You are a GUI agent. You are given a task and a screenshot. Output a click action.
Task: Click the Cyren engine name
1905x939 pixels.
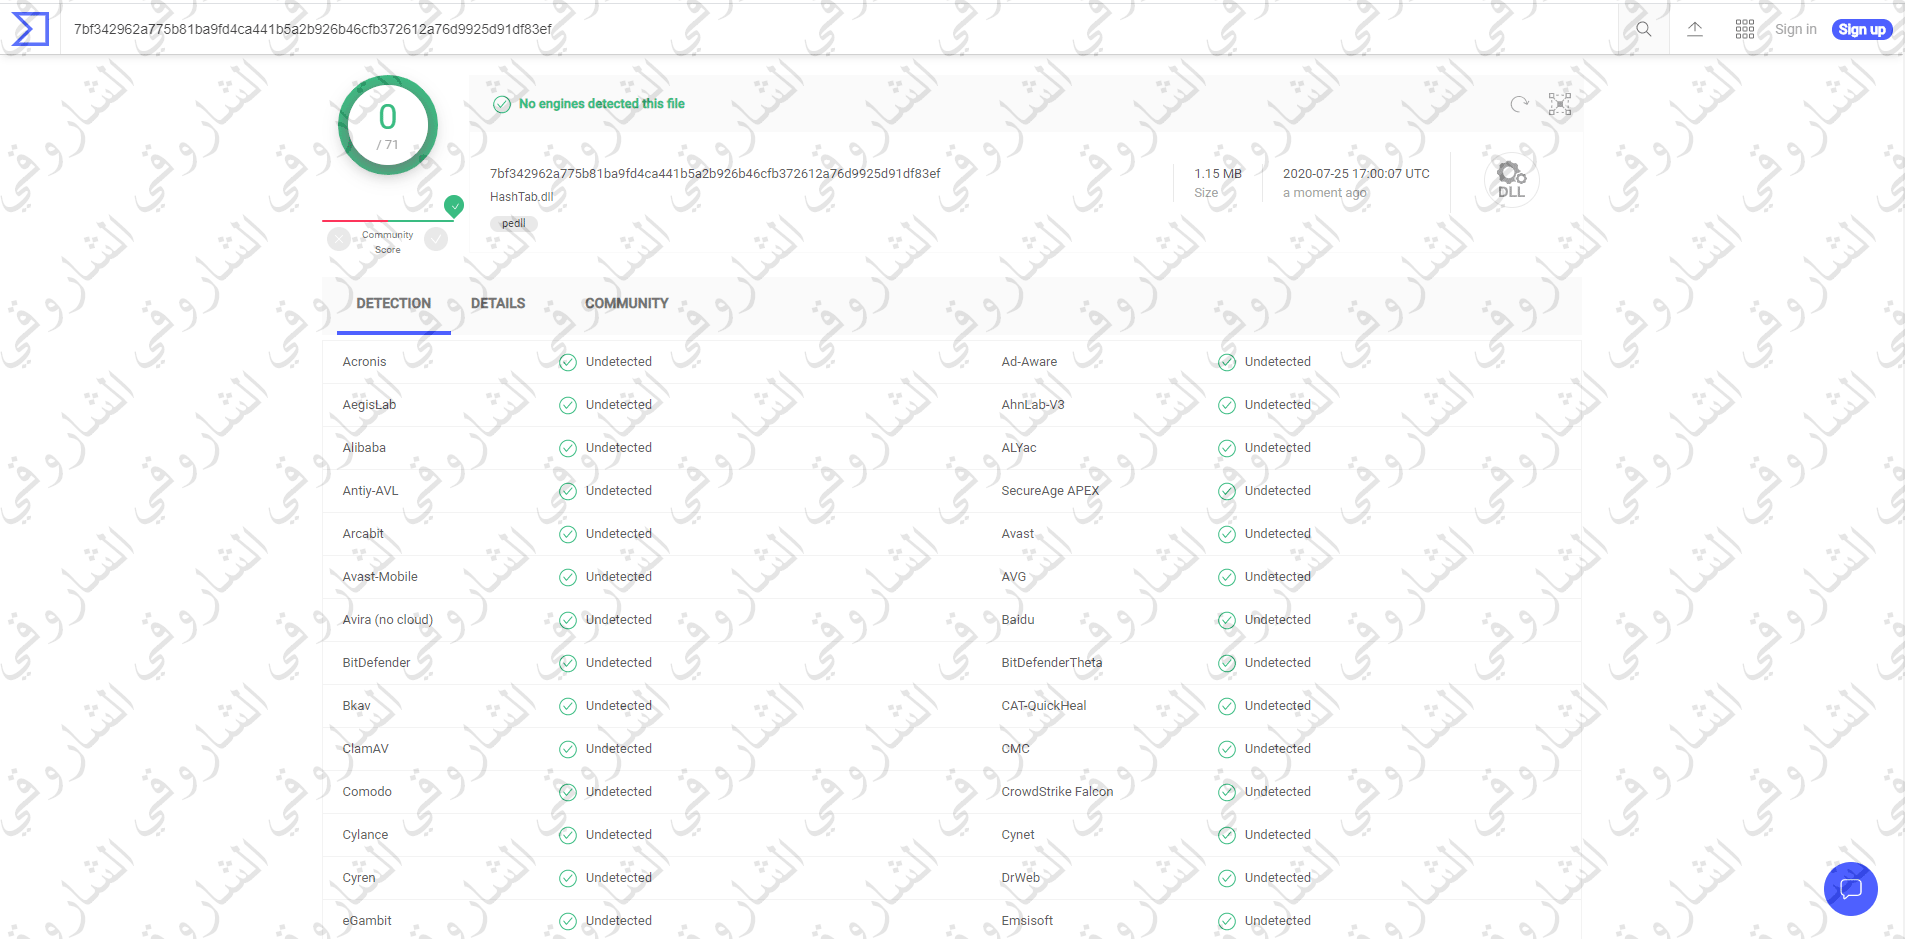click(x=359, y=878)
